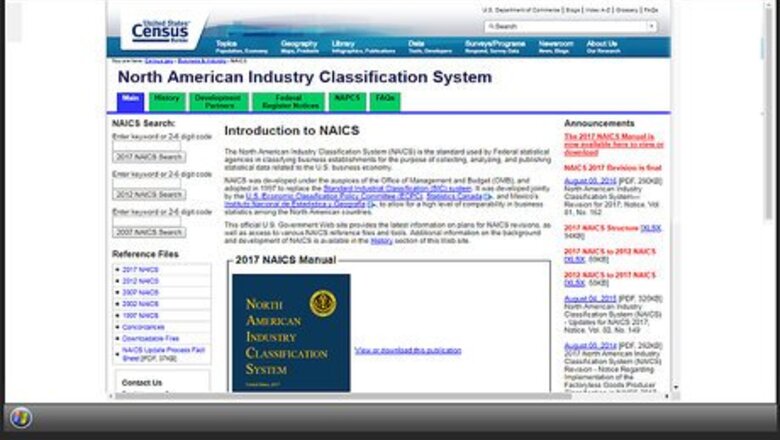Click the page scrollbar down arrow

point(675,387)
